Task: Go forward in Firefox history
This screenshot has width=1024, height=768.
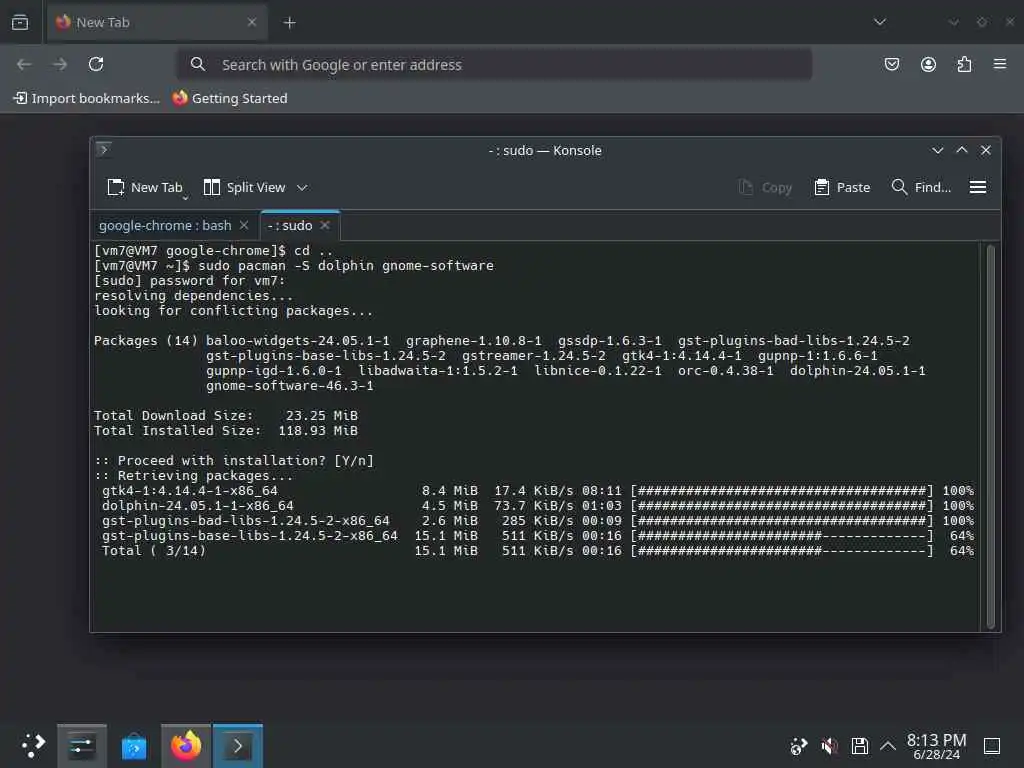Action: click(60, 64)
